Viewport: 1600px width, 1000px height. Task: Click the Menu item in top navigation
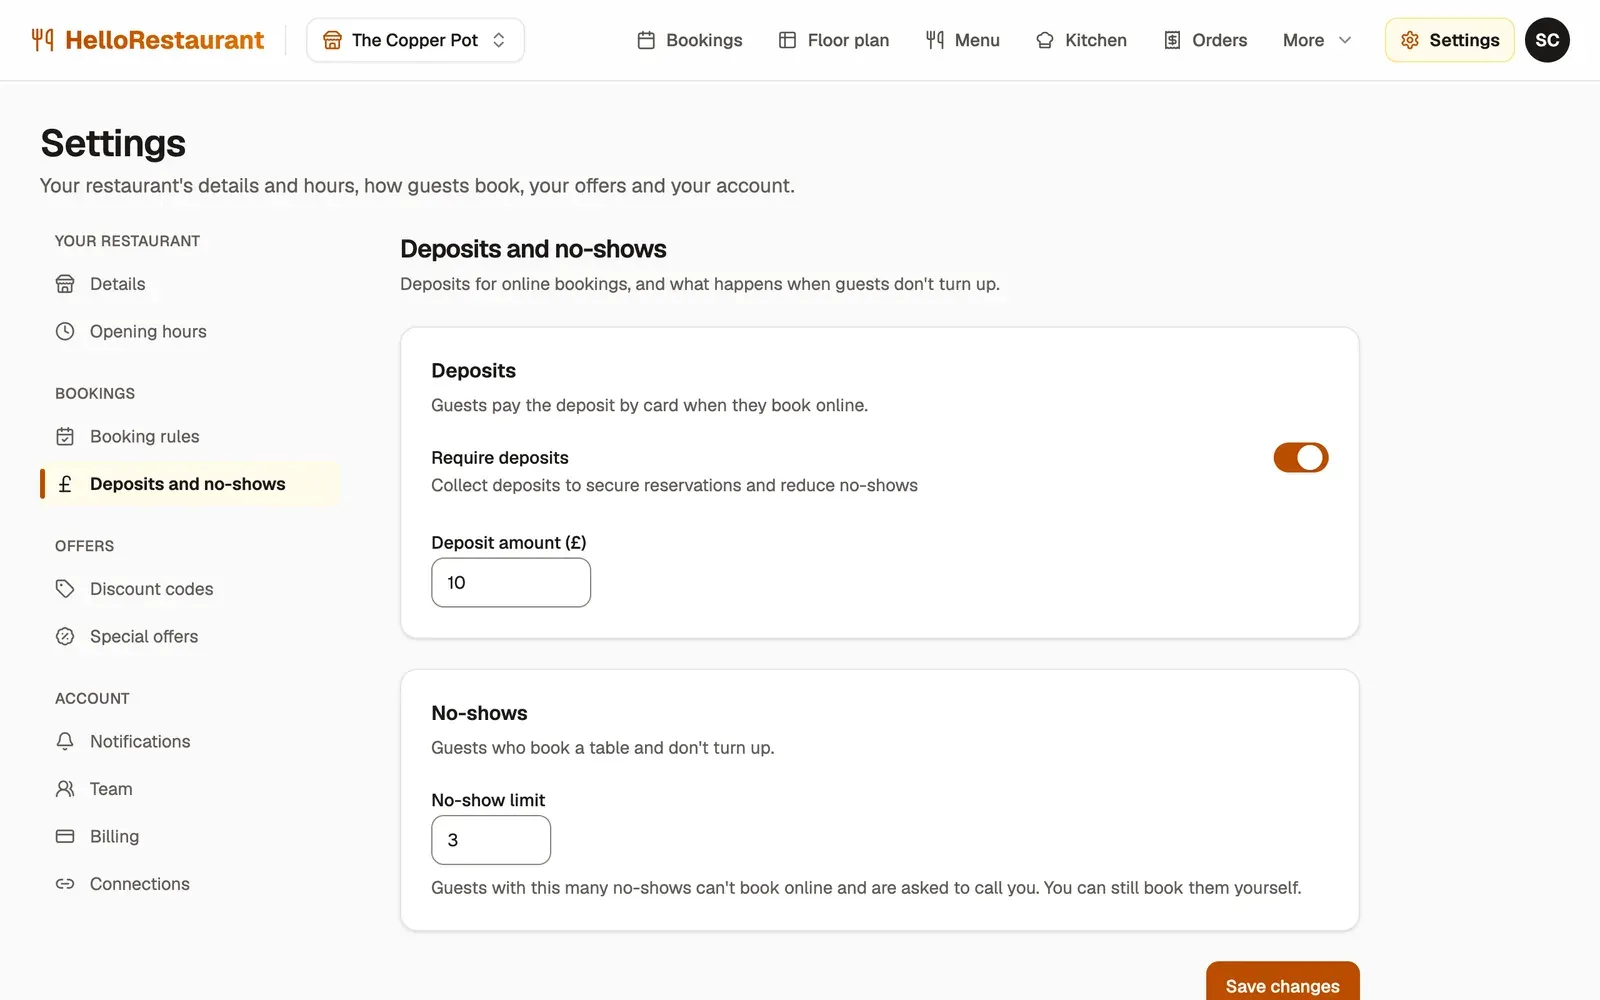point(962,40)
